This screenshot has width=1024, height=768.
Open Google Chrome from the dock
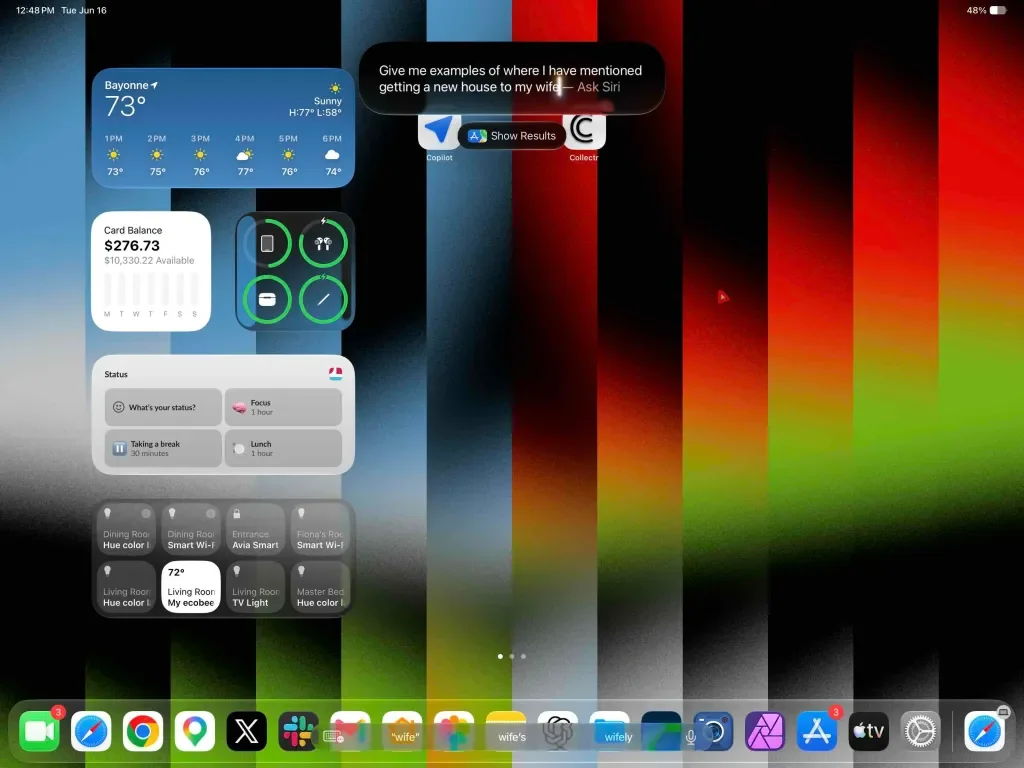[142, 731]
